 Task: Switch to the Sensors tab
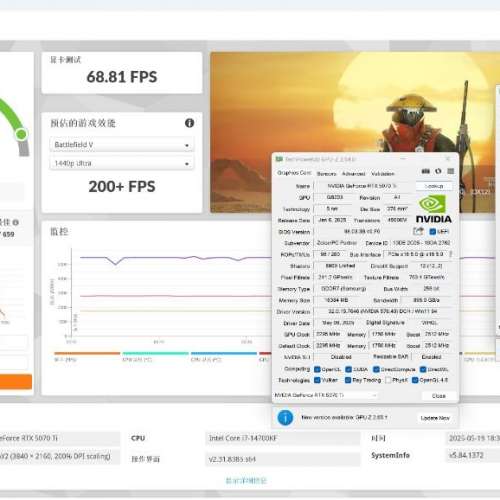[x=326, y=174]
